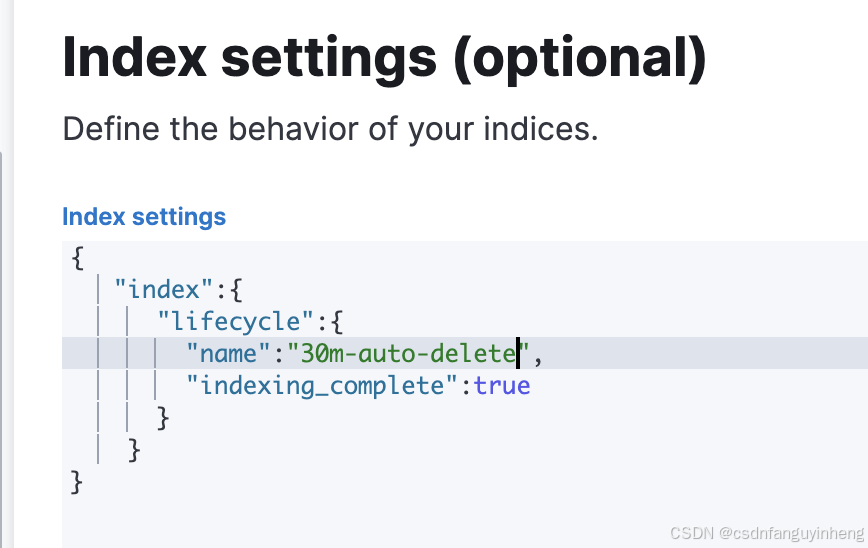This screenshot has height=548, width=868.
Task: Click the Index settings label link
Action: [144, 216]
